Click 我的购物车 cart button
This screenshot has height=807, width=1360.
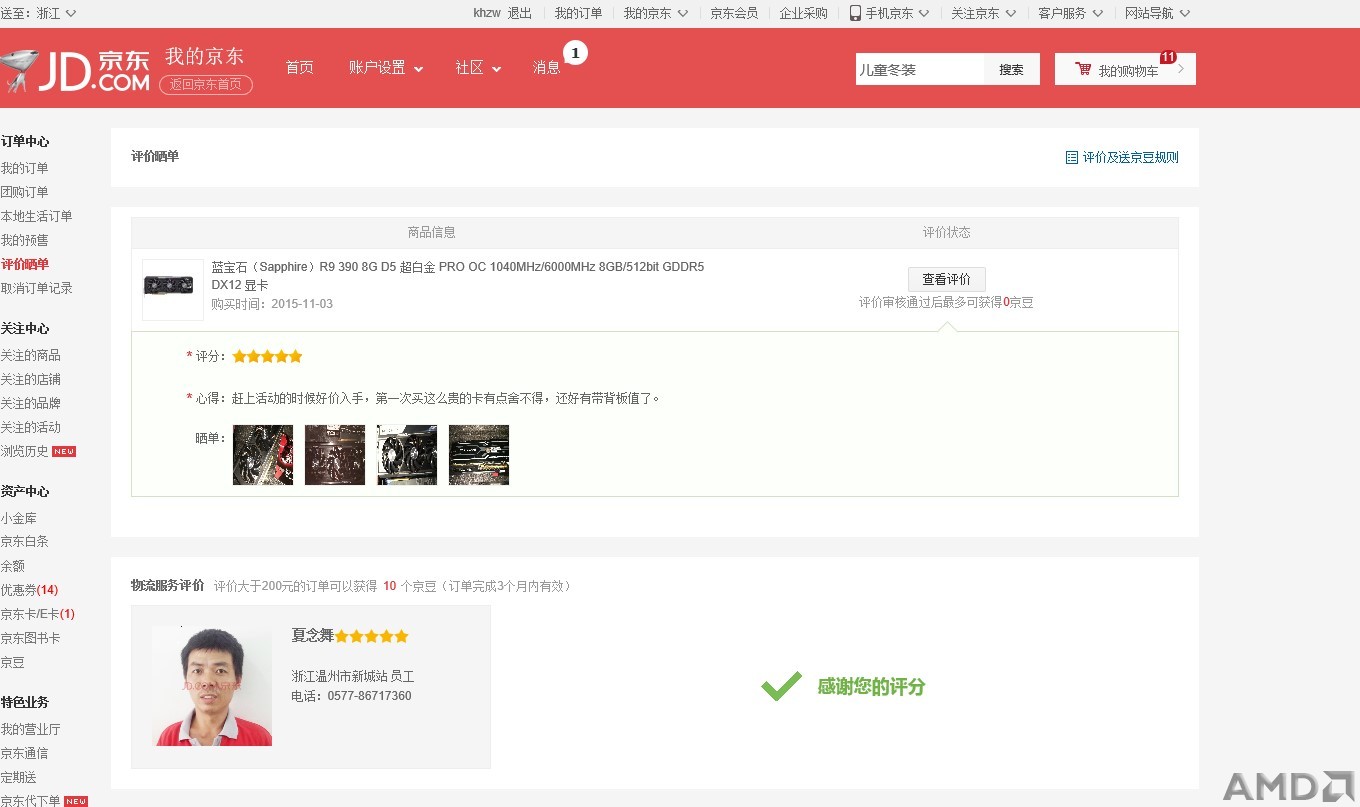pos(1125,69)
